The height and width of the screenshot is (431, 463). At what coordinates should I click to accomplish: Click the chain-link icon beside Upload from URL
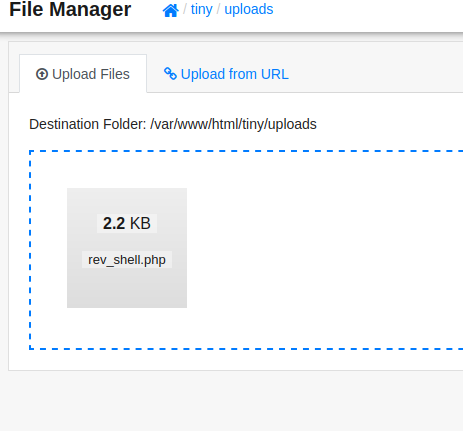click(170, 74)
